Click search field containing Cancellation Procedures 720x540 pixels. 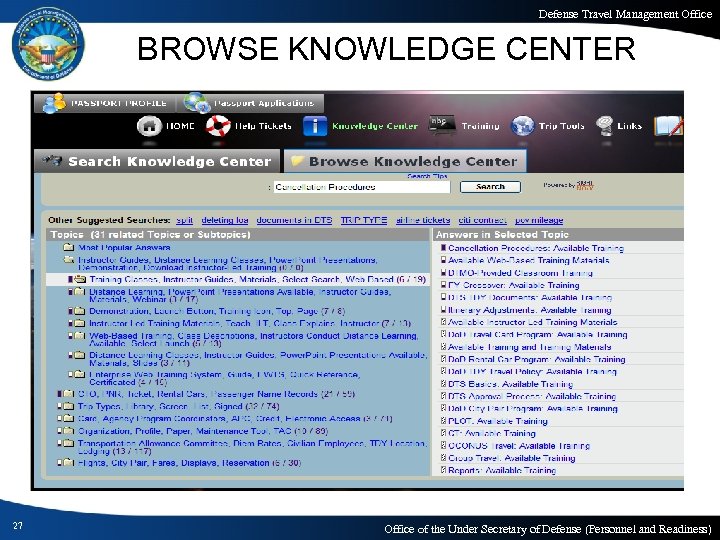click(x=362, y=187)
